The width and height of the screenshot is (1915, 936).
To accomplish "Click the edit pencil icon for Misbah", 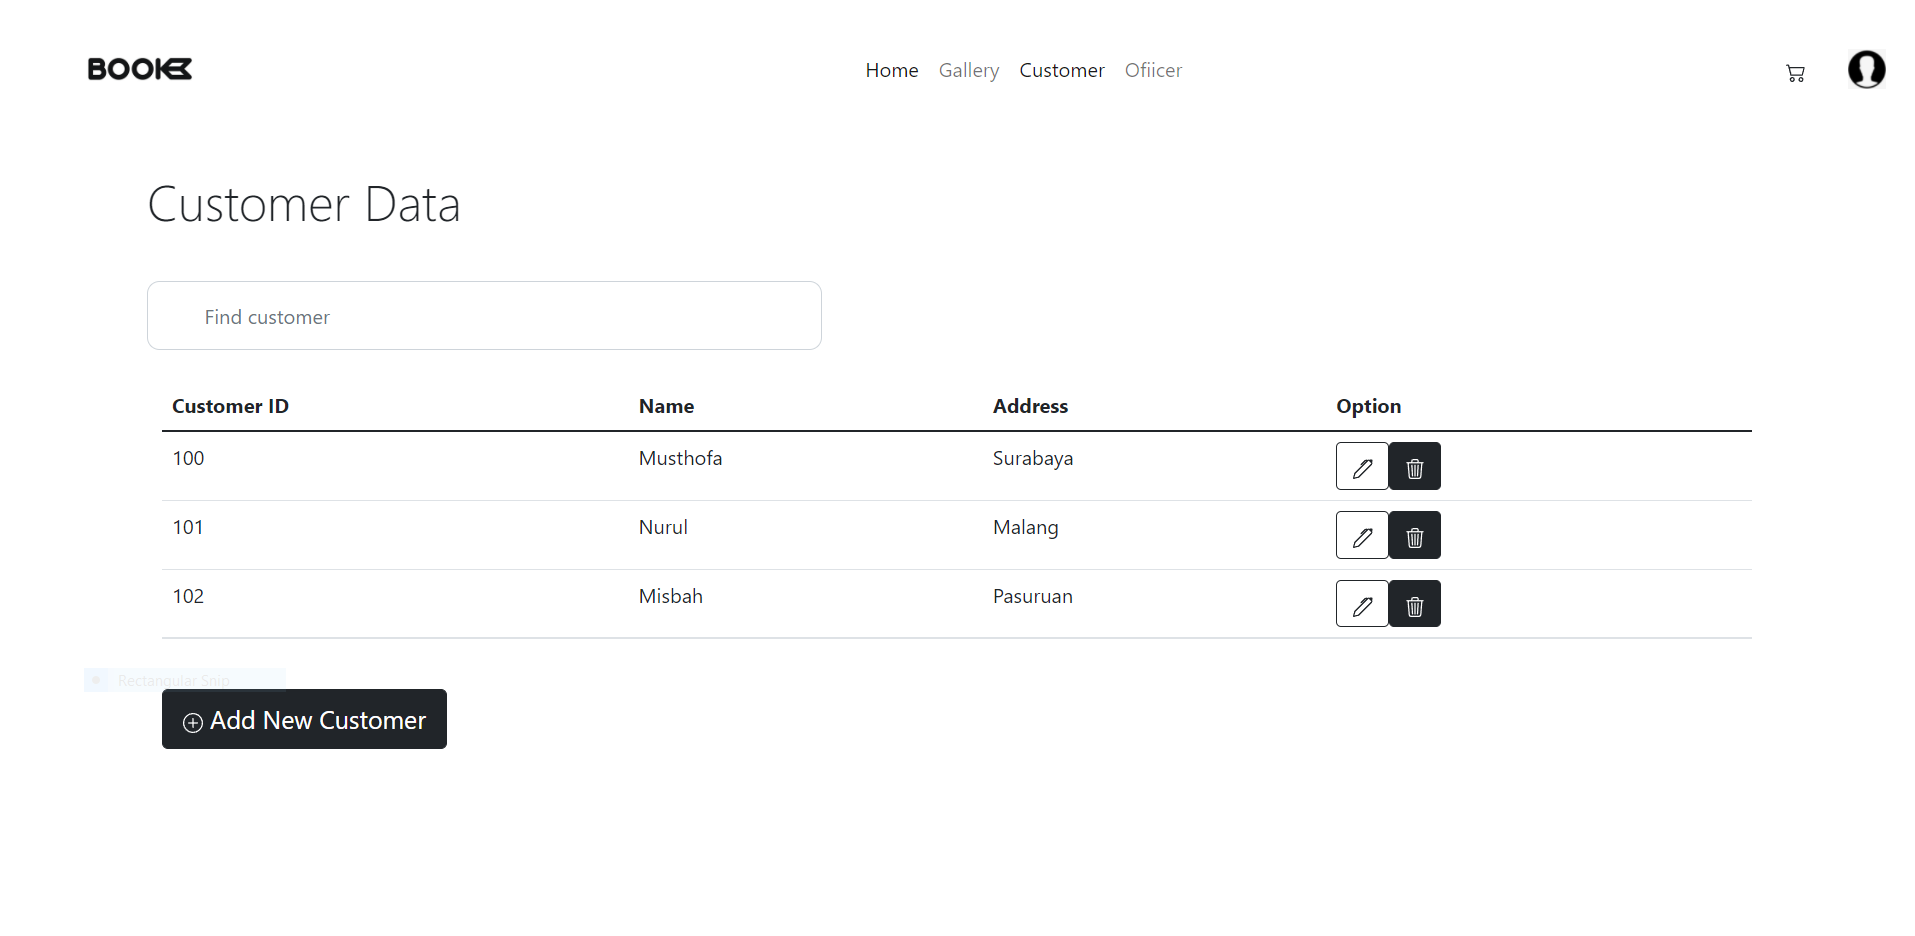I will [x=1361, y=603].
